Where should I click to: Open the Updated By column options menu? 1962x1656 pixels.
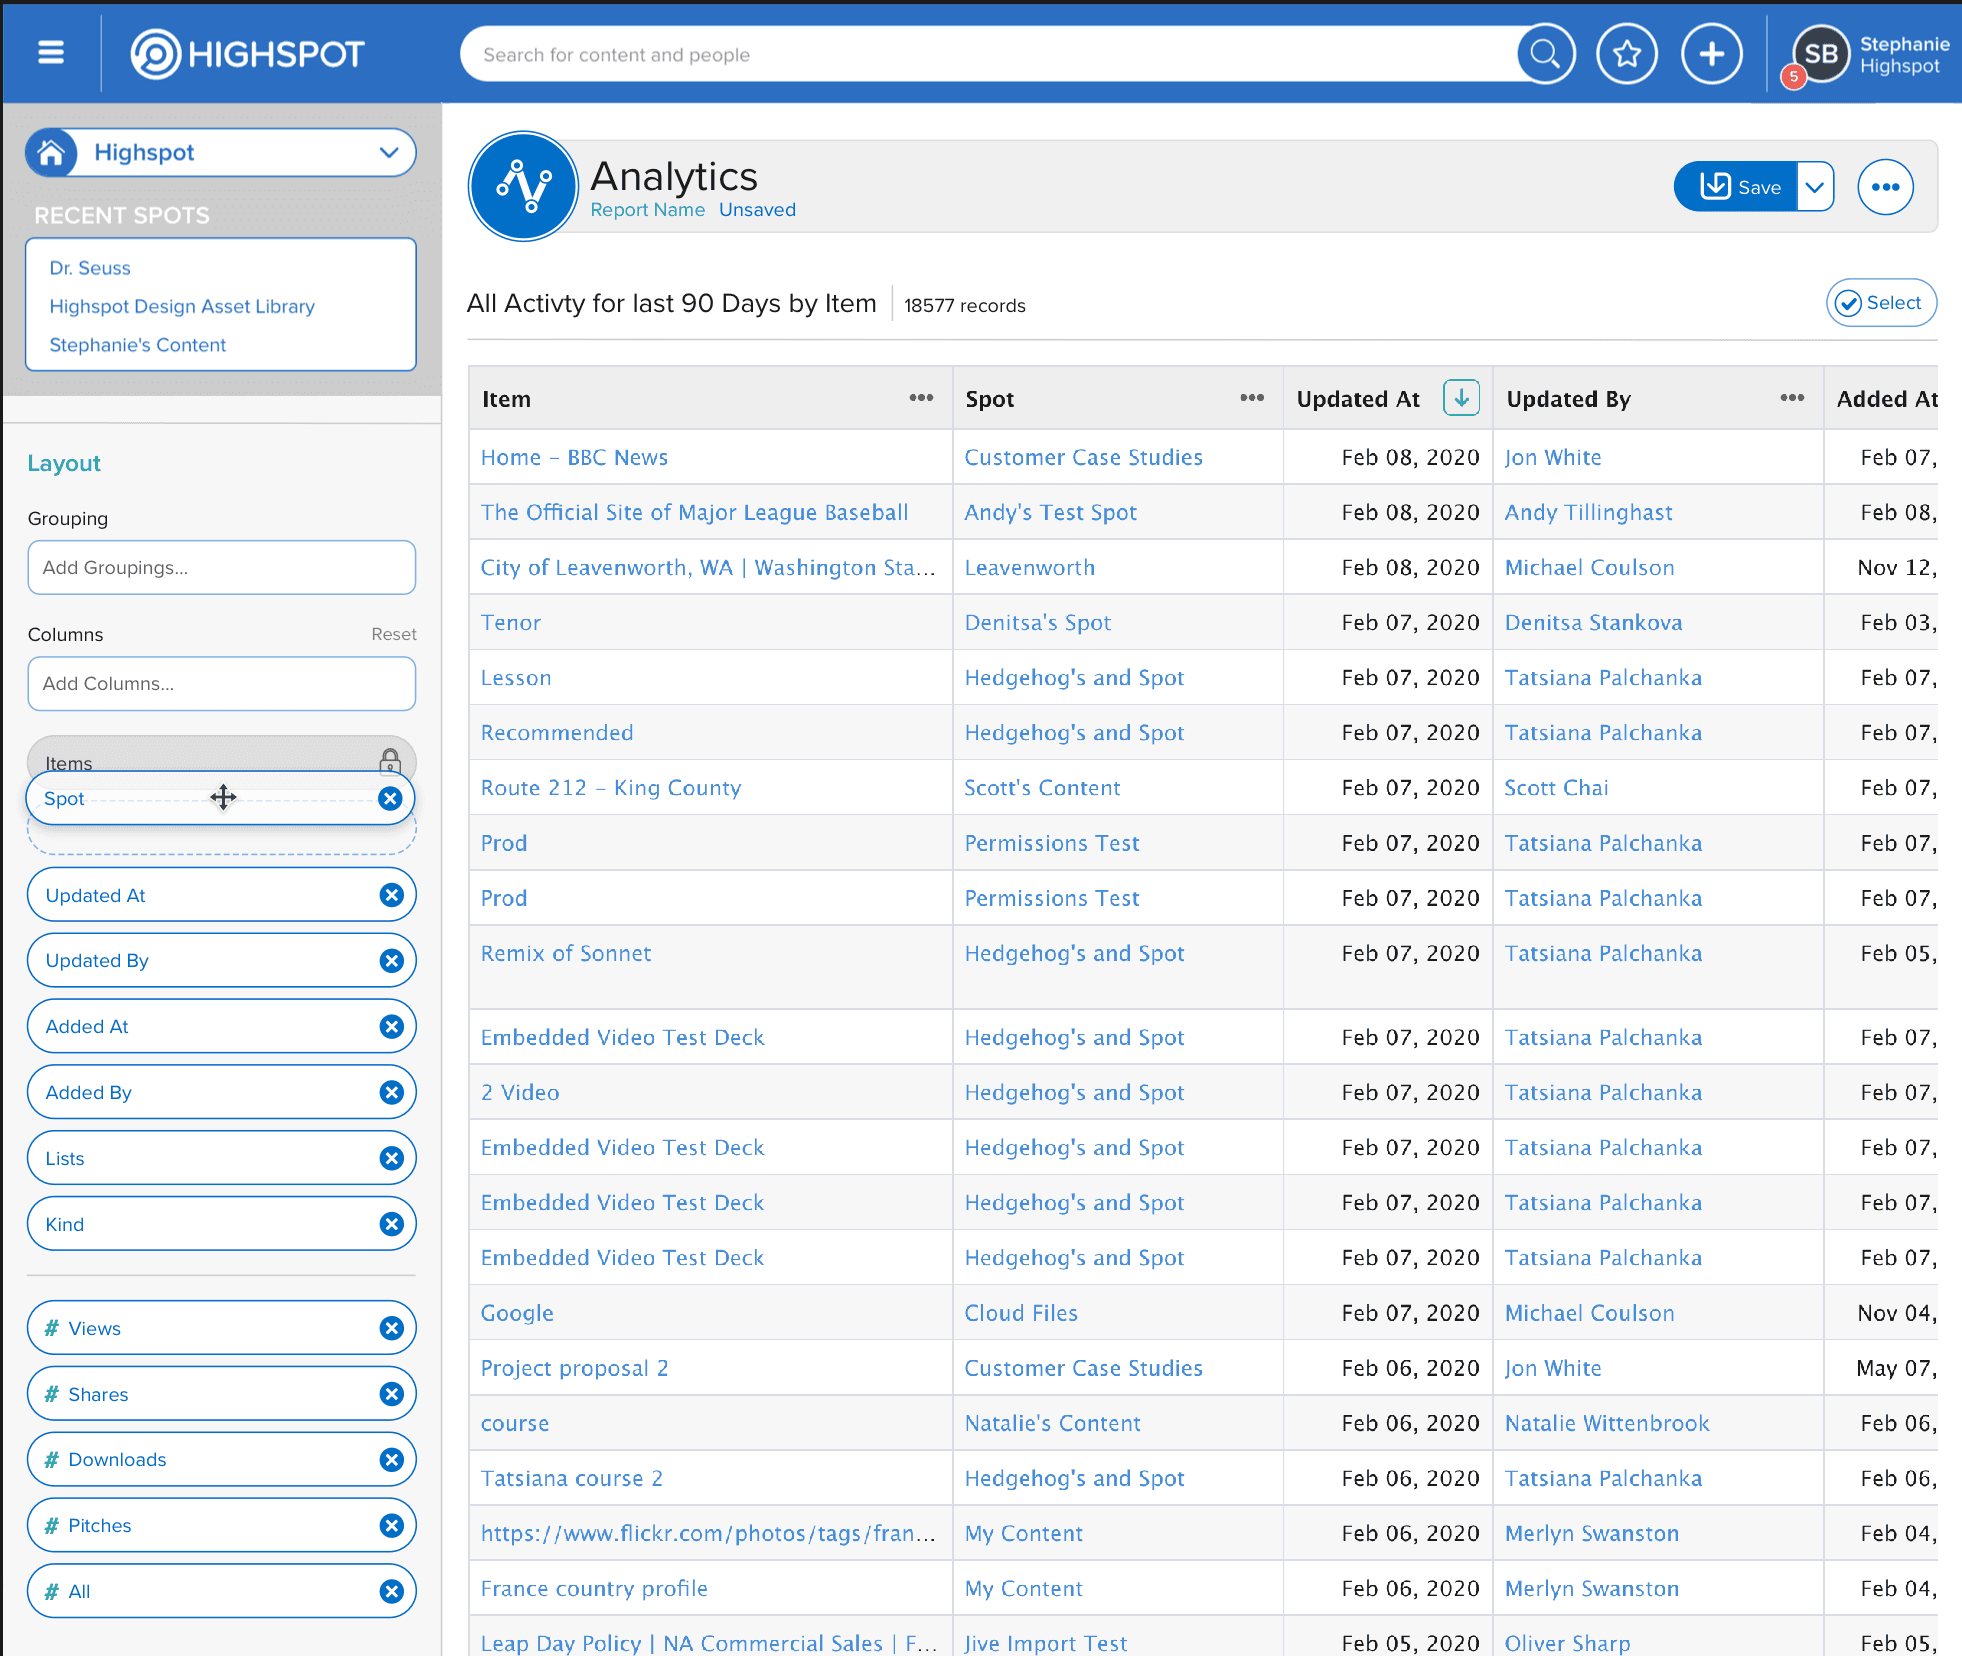click(x=1792, y=398)
